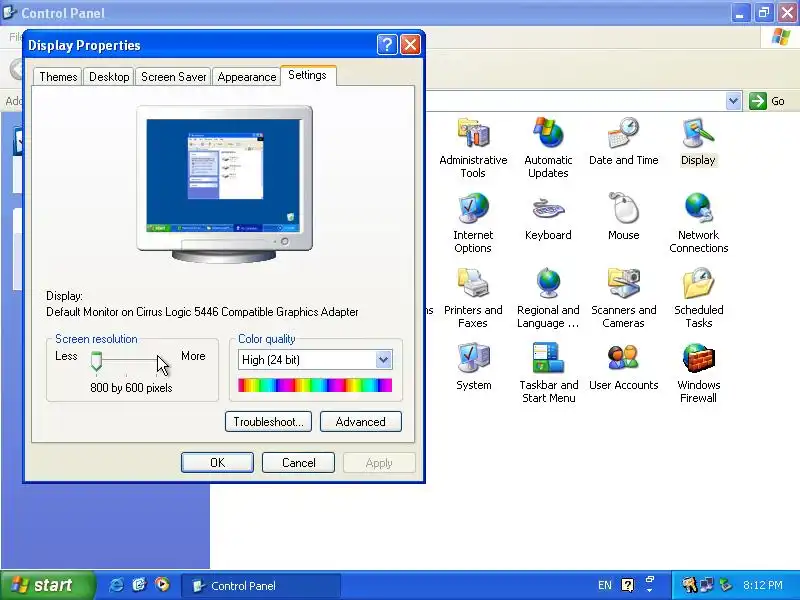Screen dimensions: 800x600
Task: Click the monitor preview image
Action: 224,184
